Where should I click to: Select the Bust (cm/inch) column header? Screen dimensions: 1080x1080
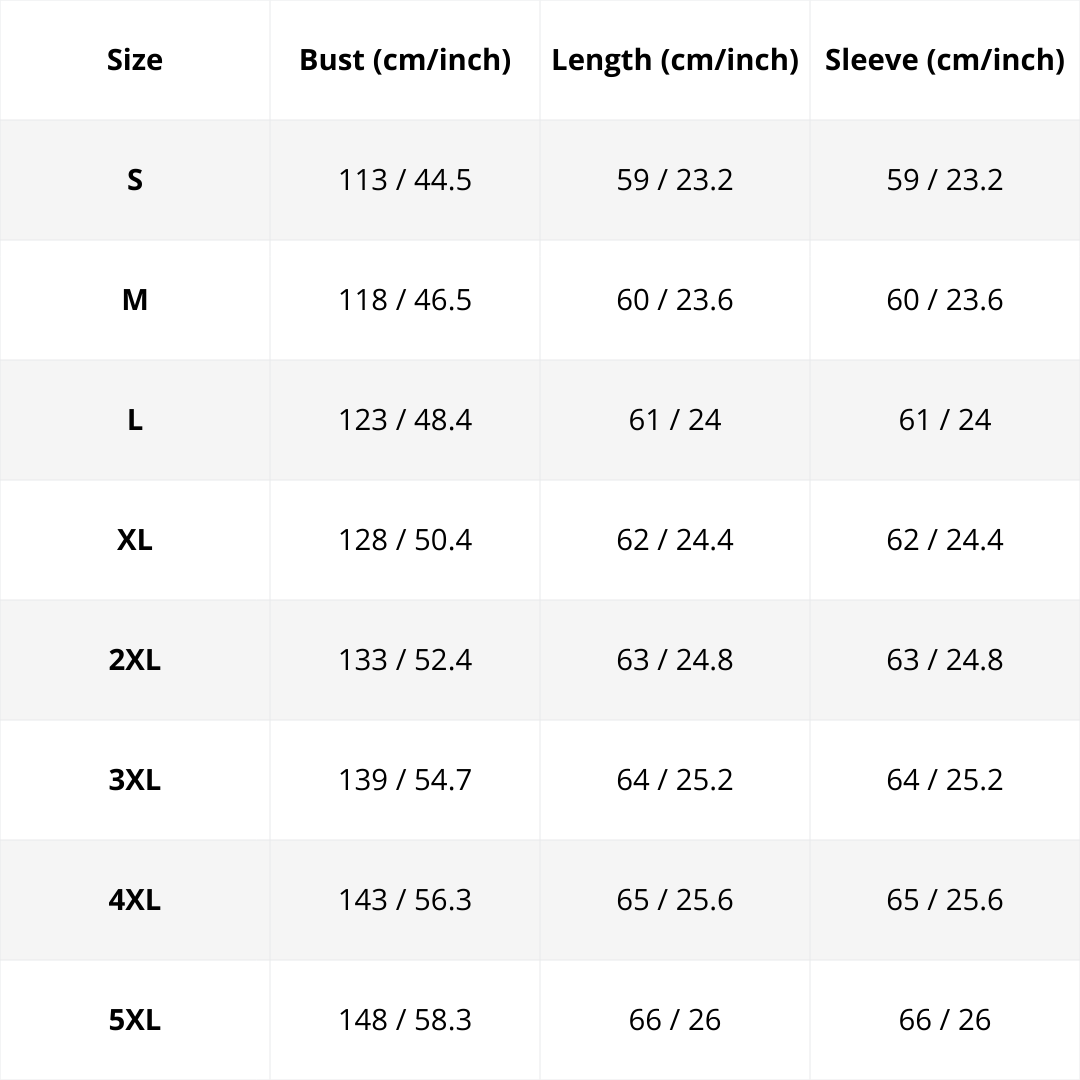pyautogui.click(x=405, y=60)
